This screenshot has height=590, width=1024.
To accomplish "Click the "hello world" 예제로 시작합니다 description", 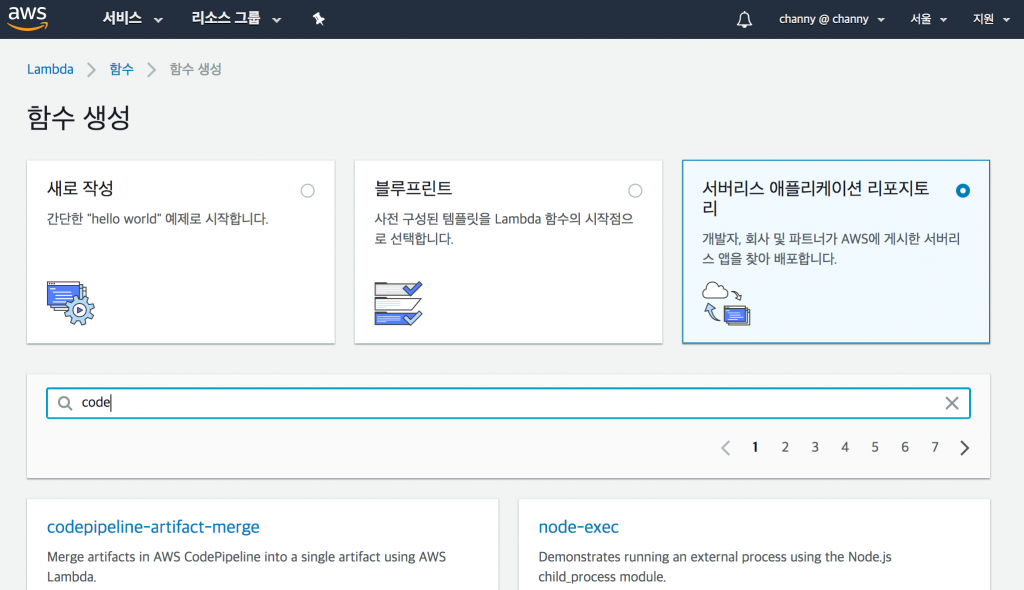I will 157,219.
